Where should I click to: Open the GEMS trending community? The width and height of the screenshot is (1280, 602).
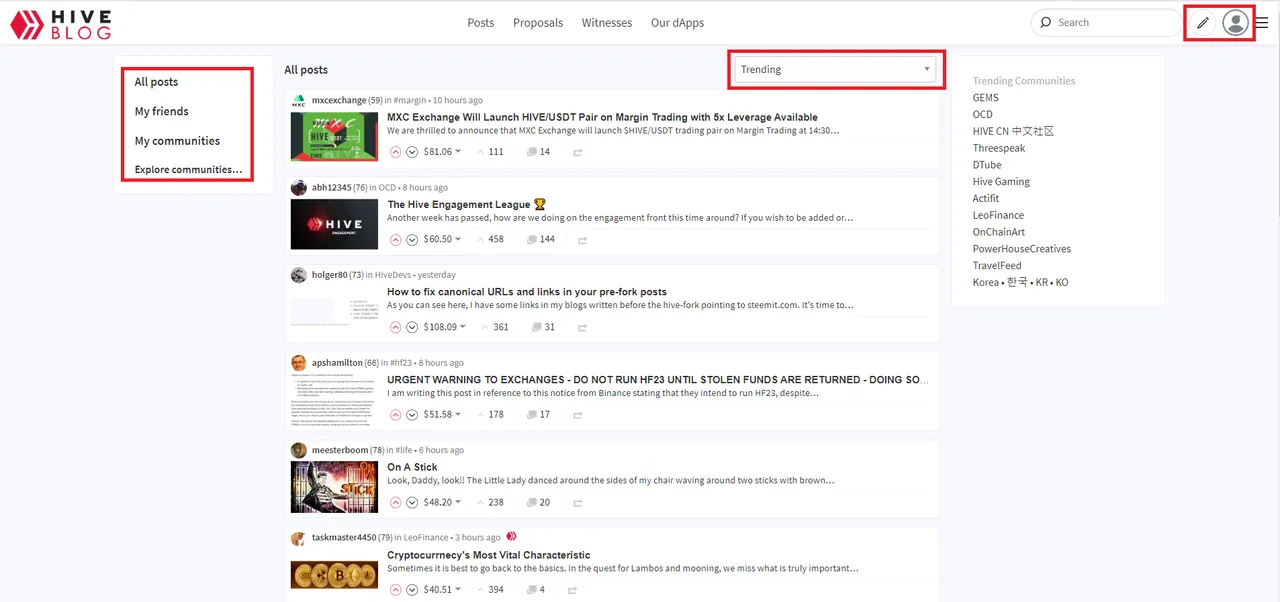pyautogui.click(x=986, y=97)
